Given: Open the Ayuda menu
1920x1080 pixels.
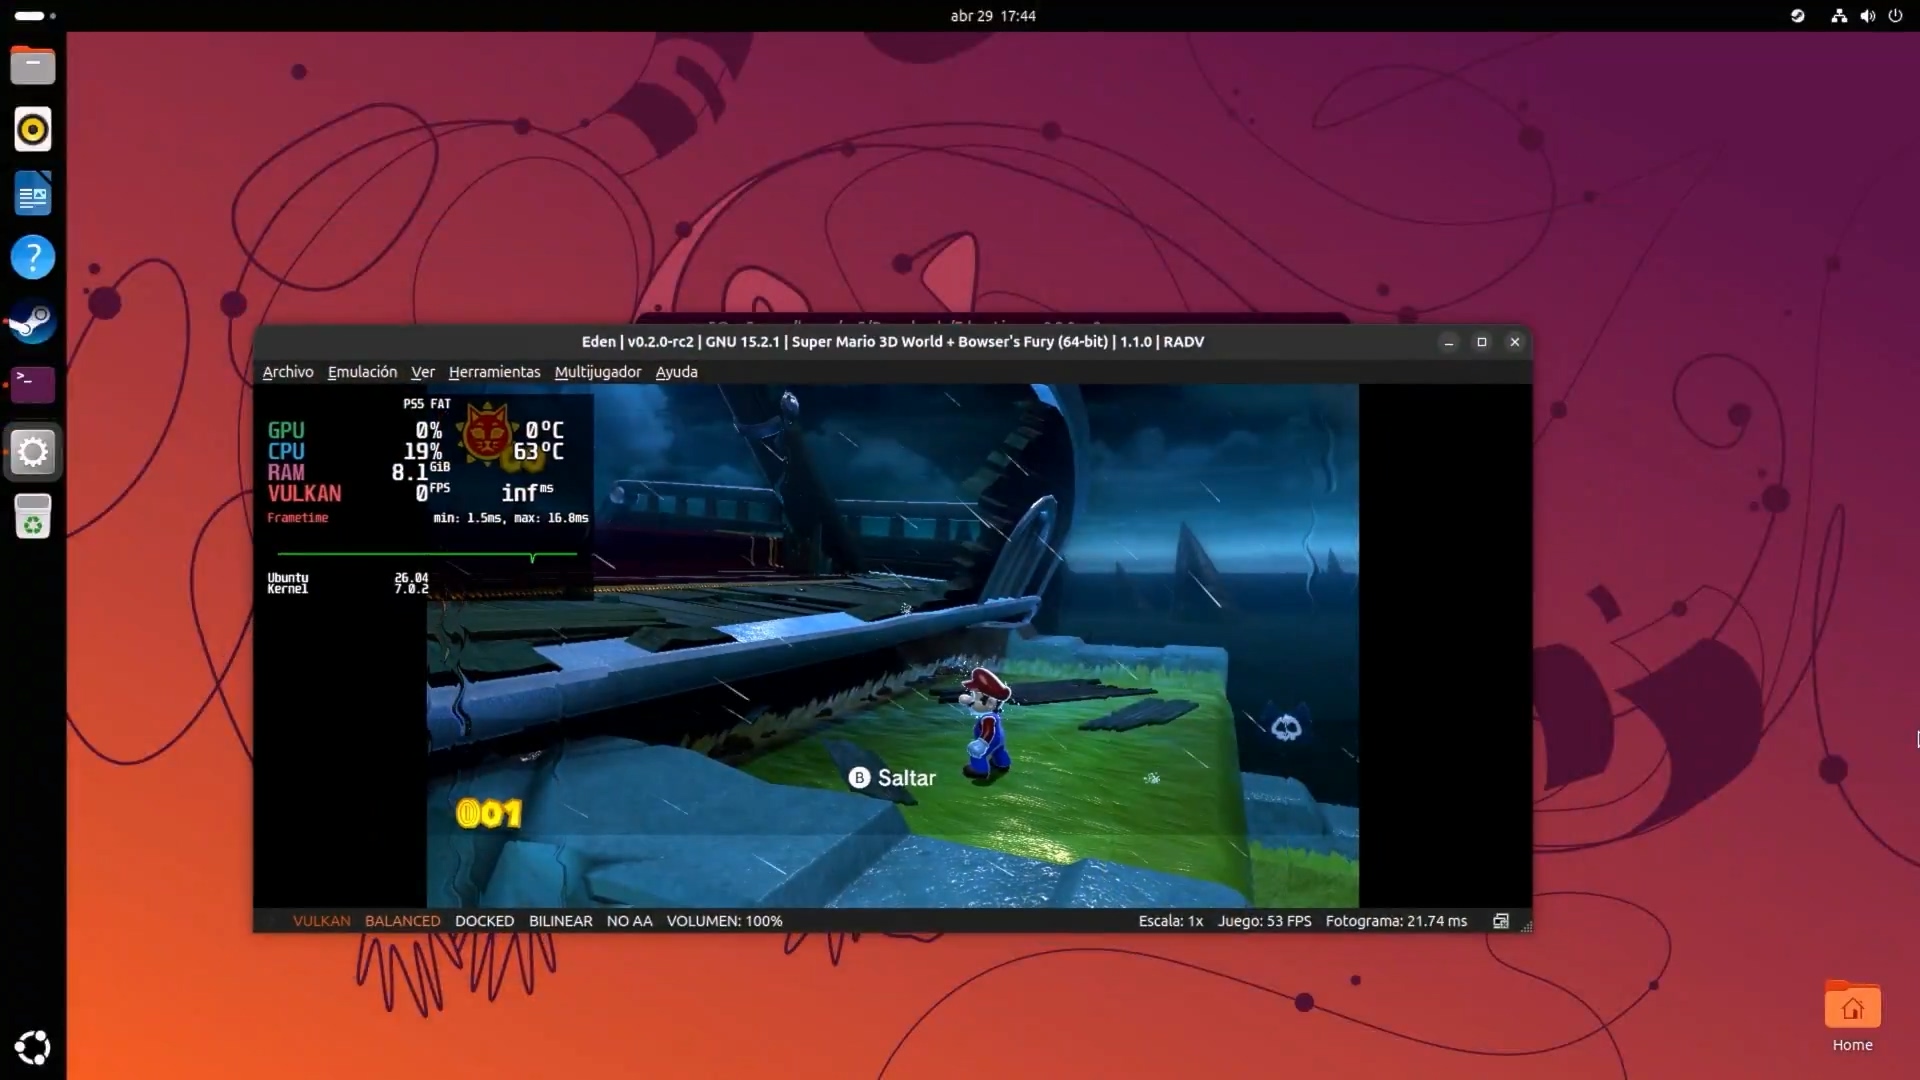Looking at the screenshot, I should coord(677,372).
